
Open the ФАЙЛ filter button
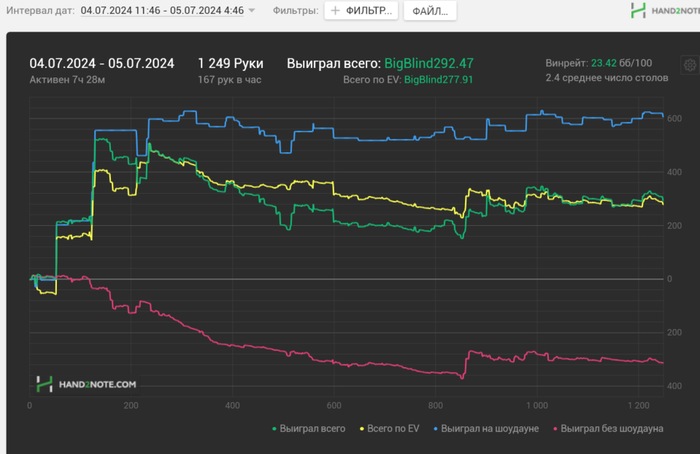430,11
